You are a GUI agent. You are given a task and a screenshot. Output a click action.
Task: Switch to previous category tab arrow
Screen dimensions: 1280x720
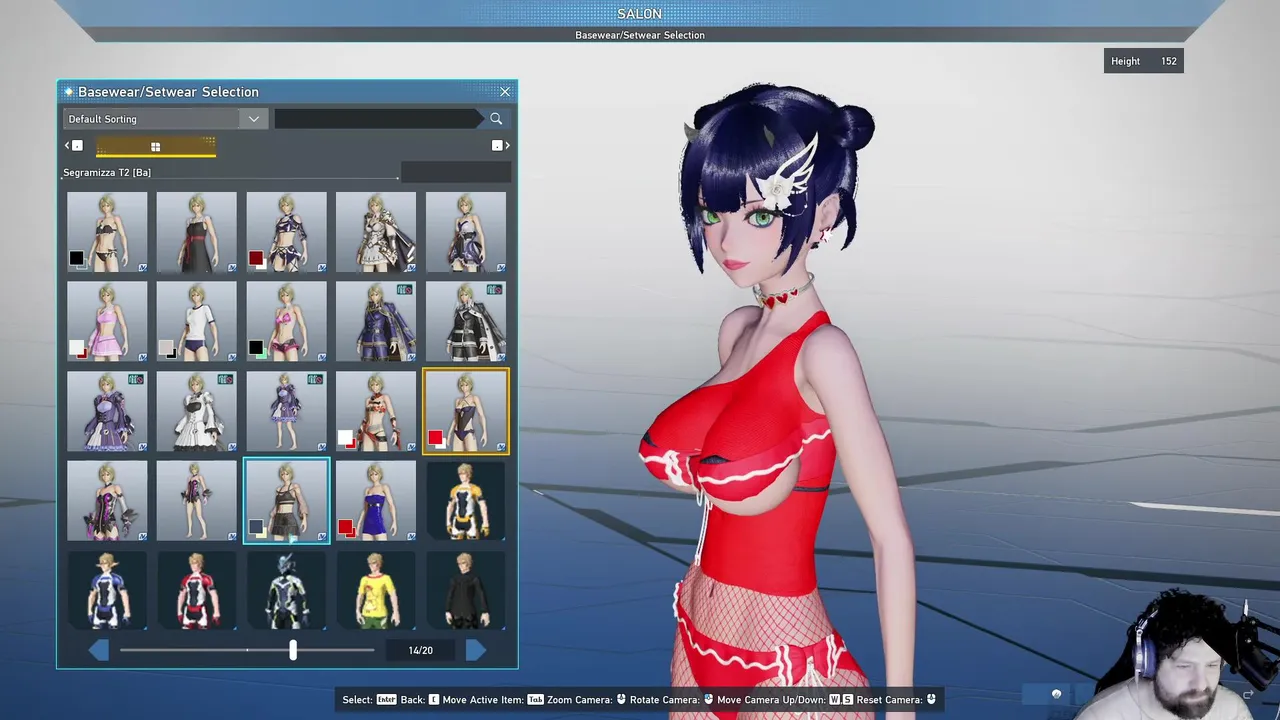pos(73,146)
